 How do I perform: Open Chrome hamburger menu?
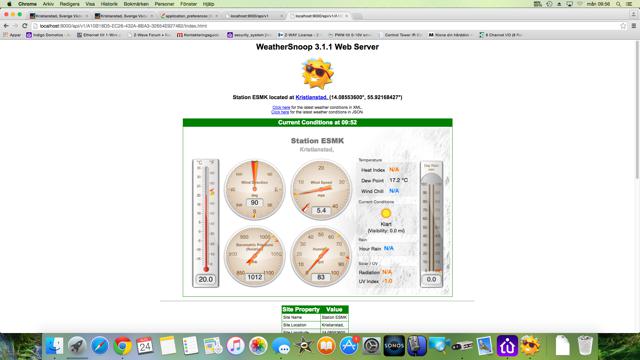634,26
